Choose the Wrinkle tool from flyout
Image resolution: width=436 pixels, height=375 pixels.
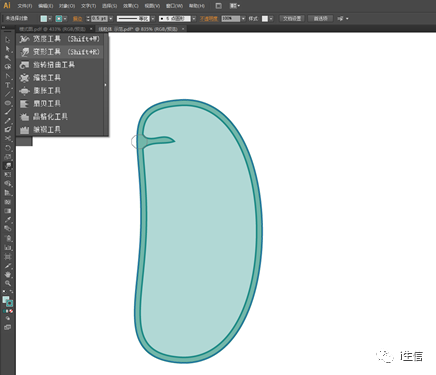coord(60,130)
